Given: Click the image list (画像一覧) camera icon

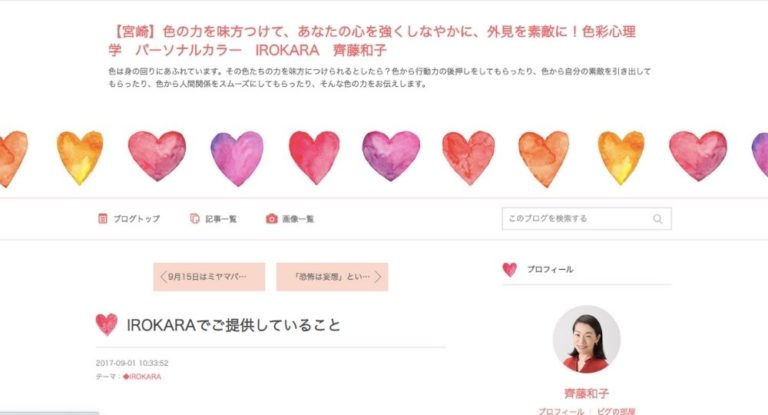Looking at the screenshot, I should pyautogui.click(x=271, y=219).
